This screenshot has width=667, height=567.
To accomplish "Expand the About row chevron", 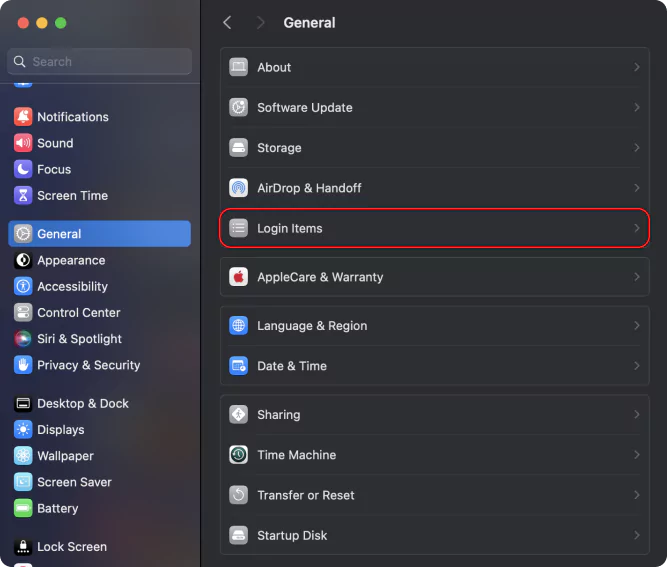I will [x=636, y=67].
